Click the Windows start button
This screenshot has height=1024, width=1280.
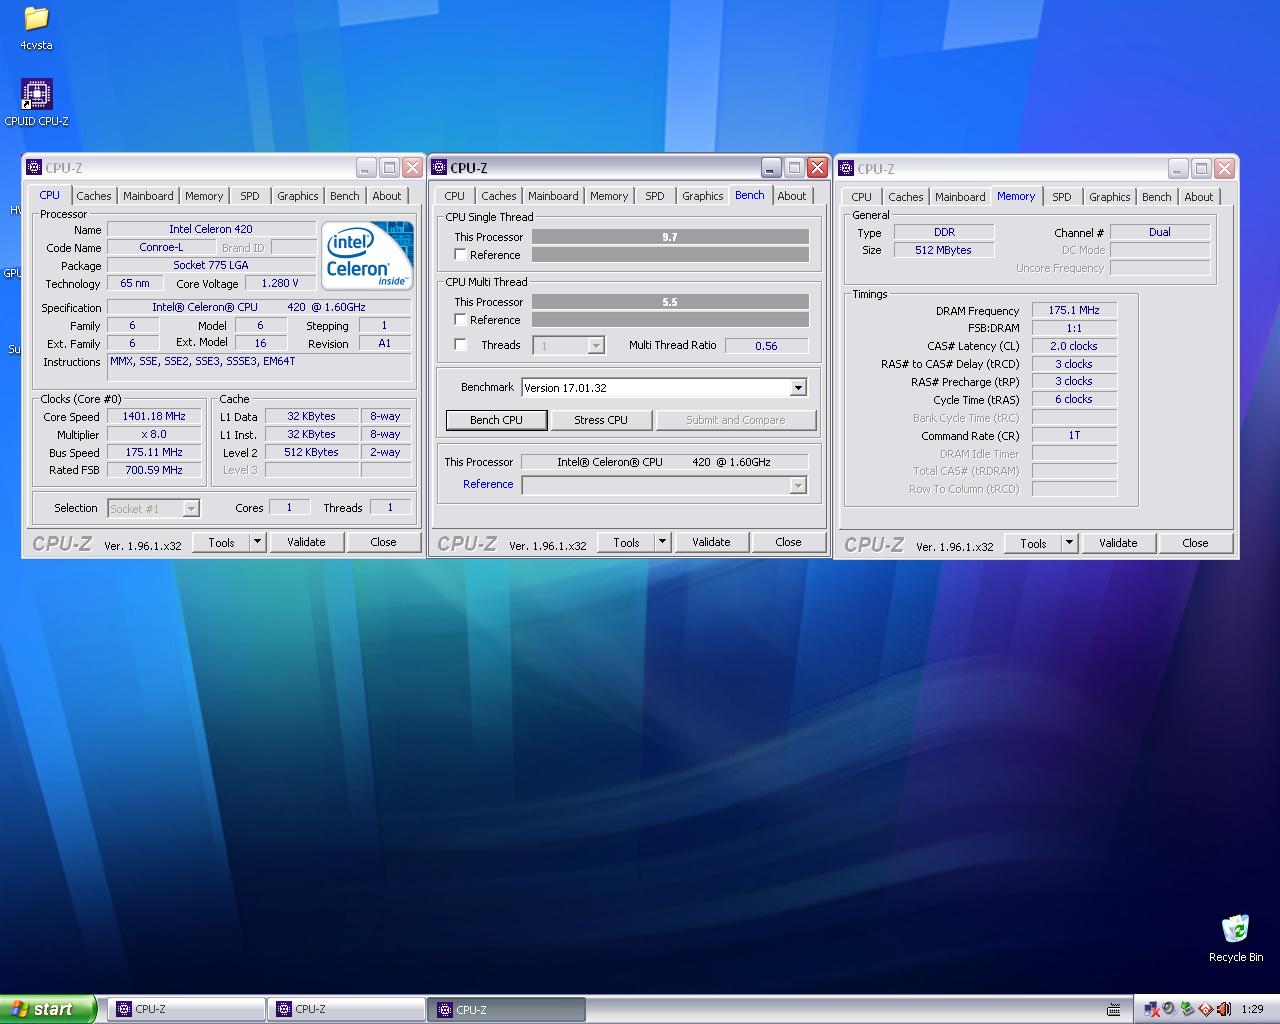tap(48, 1009)
